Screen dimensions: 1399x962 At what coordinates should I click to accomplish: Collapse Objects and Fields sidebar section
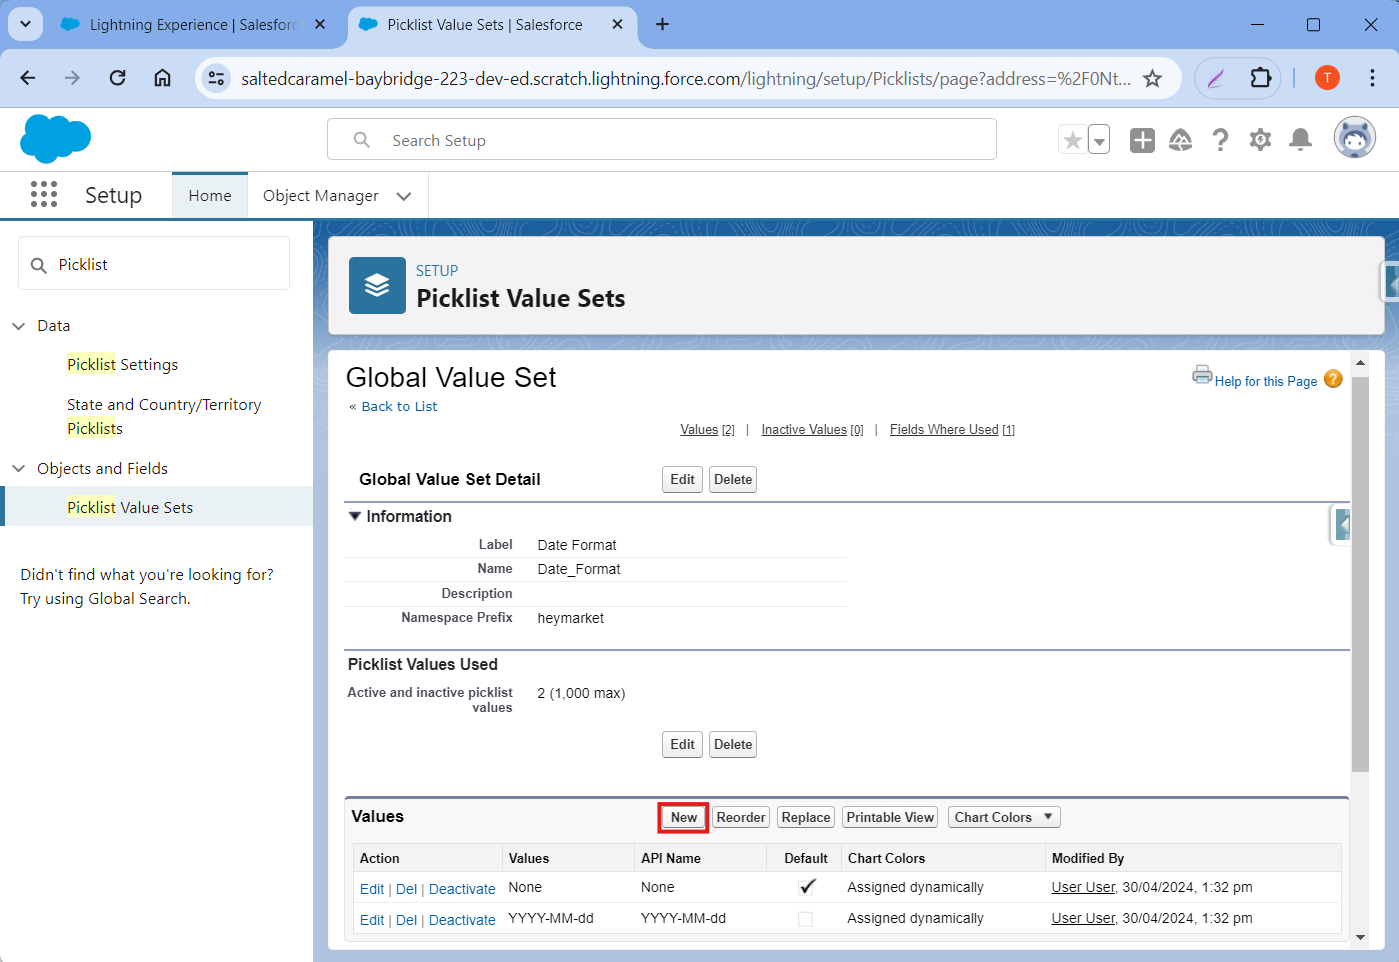click(x=18, y=469)
